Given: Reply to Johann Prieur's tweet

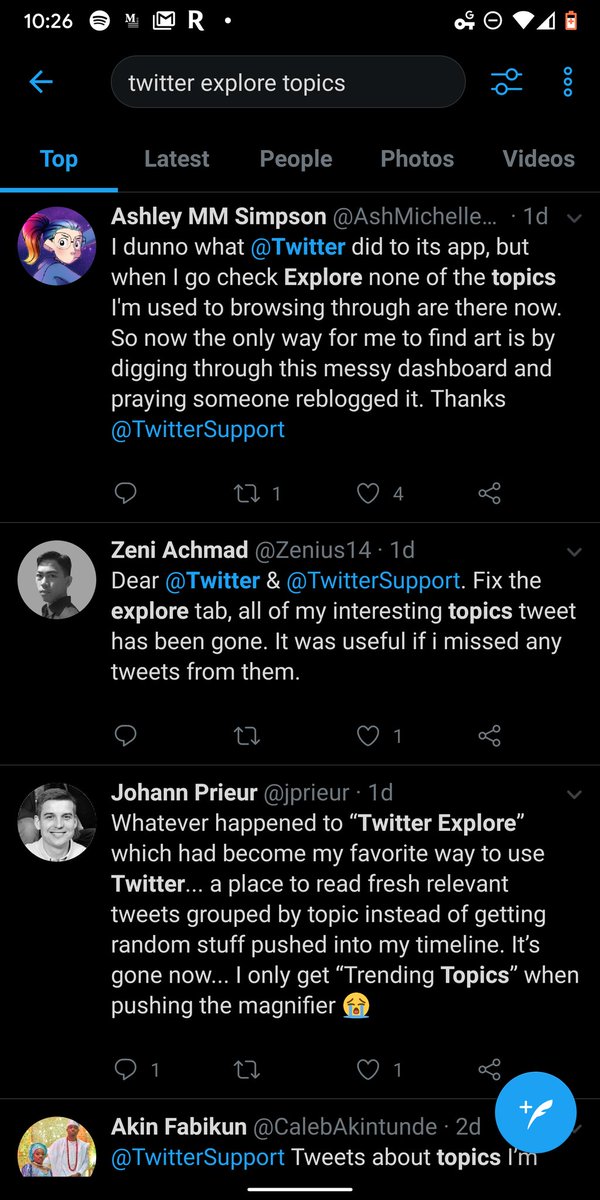Looking at the screenshot, I should click(126, 1070).
